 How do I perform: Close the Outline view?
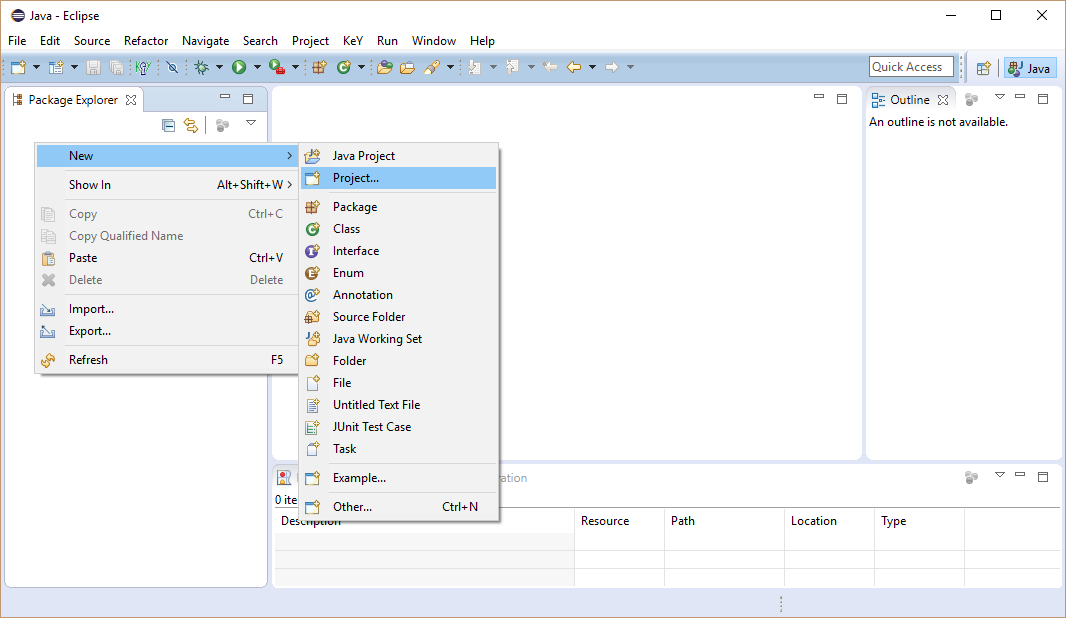(943, 100)
